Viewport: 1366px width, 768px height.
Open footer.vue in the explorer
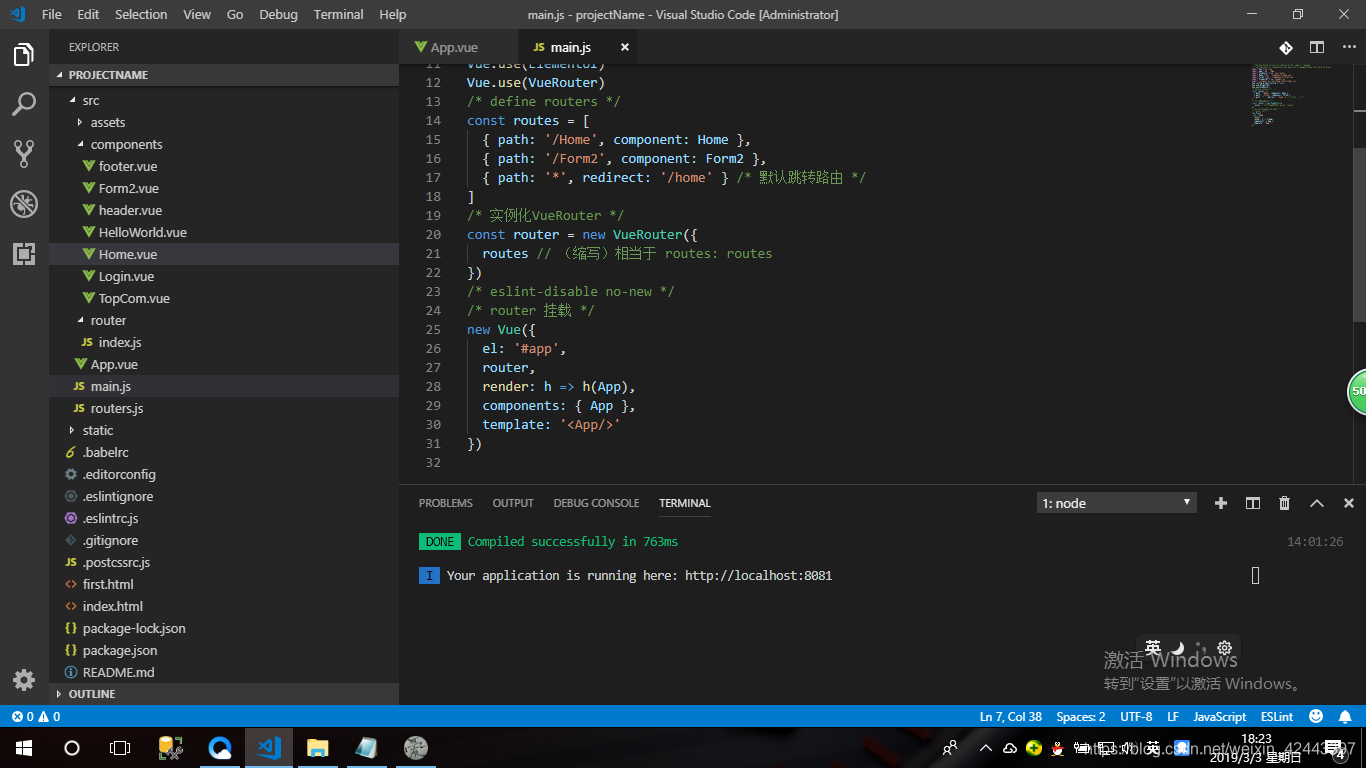coord(224,166)
